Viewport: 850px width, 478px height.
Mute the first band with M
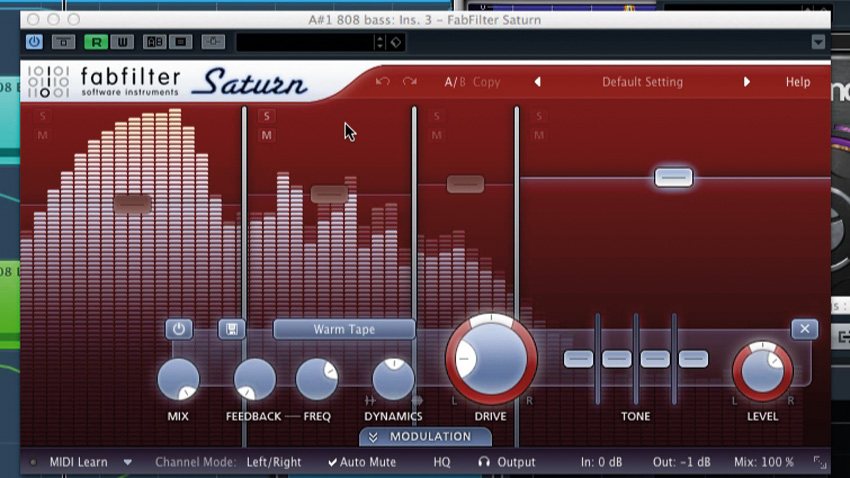click(x=42, y=135)
